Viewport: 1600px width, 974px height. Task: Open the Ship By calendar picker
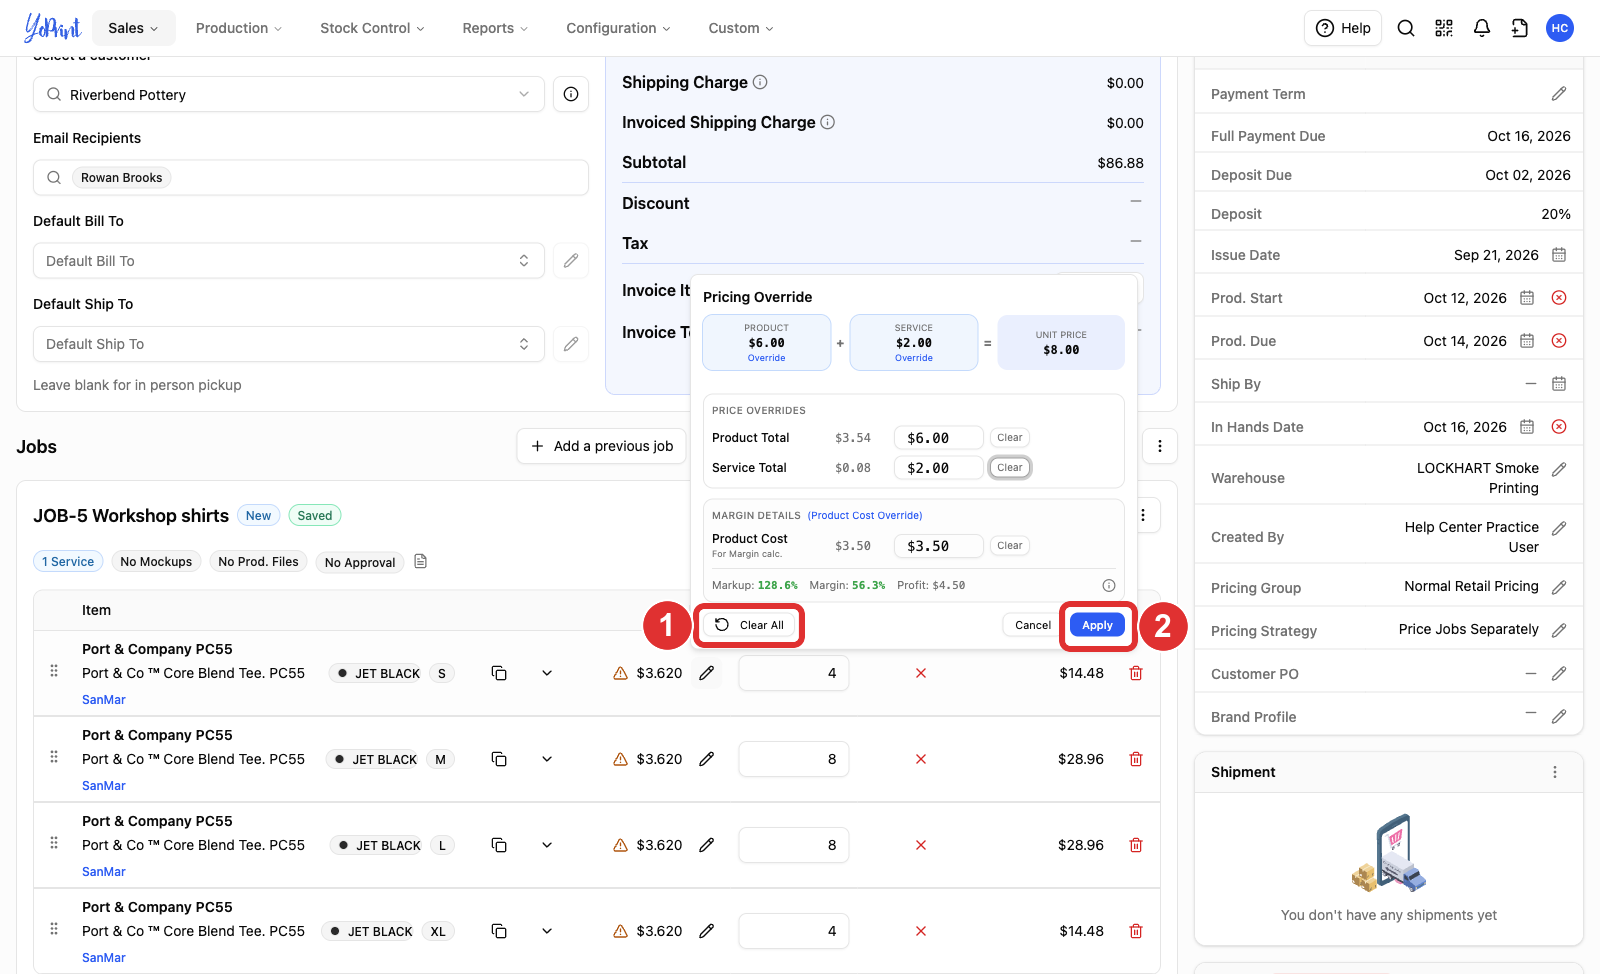coord(1559,384)
